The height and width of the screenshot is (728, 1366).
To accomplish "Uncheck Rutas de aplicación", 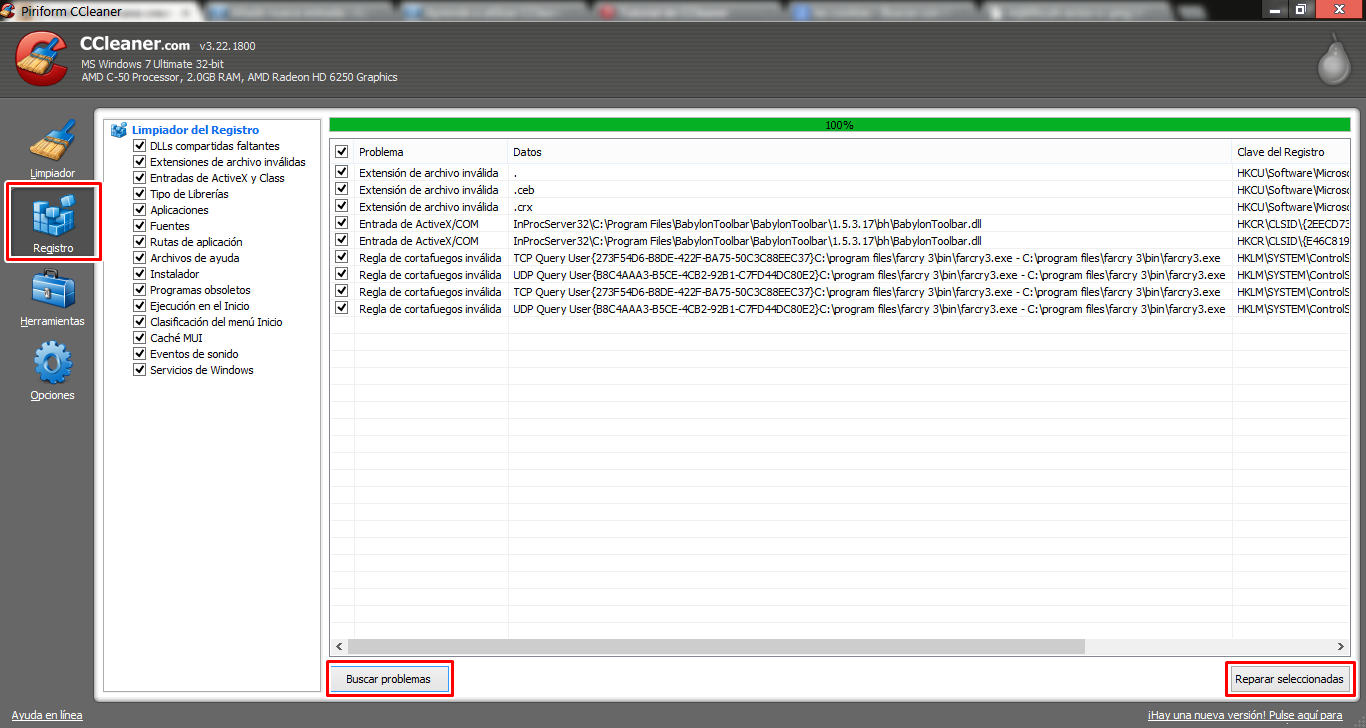I will [x=140, y=242].
